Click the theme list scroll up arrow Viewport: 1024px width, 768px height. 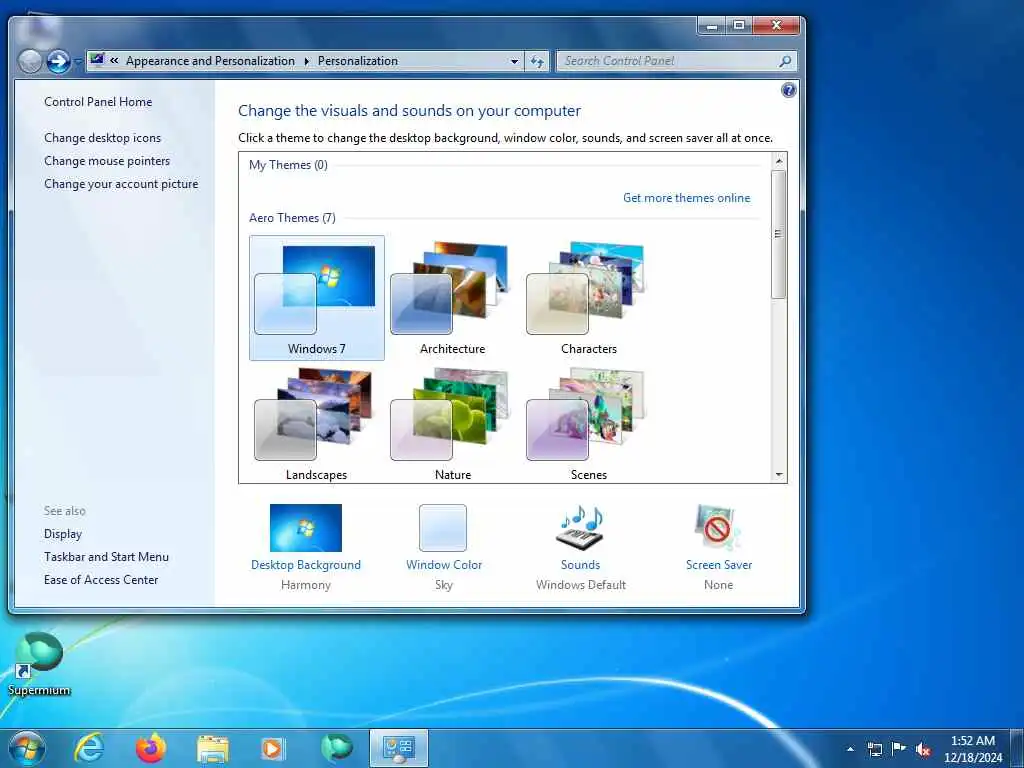pos(778,161)
